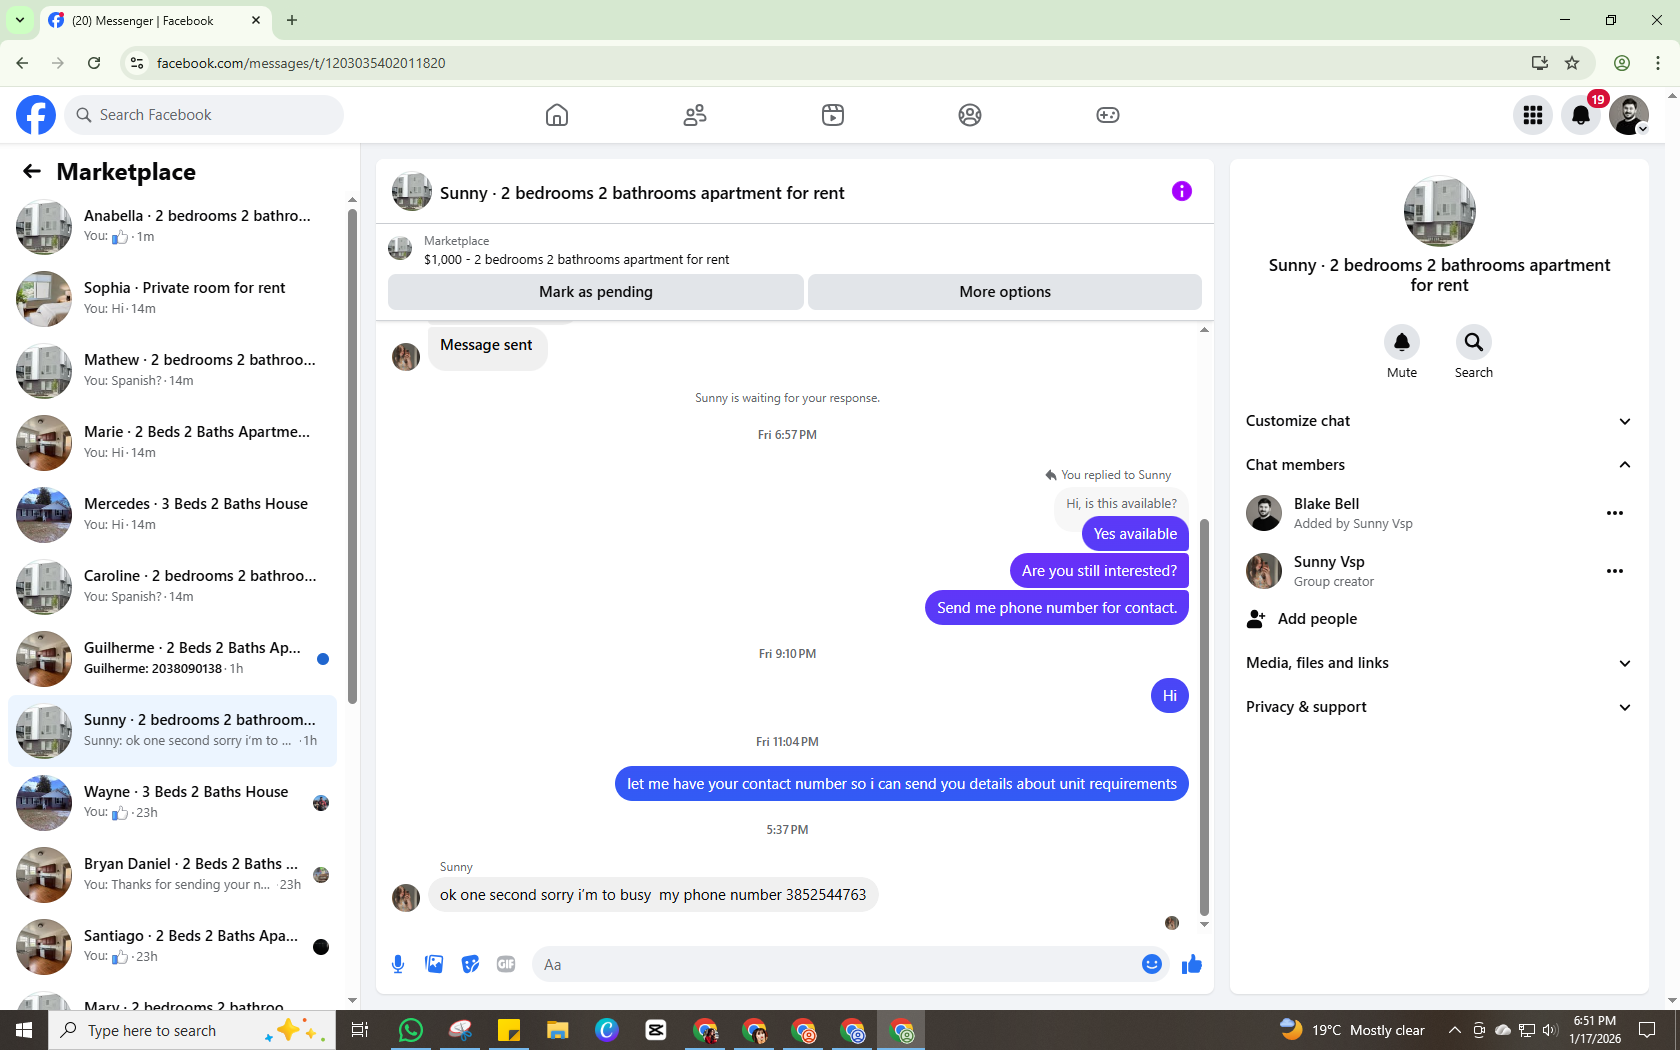The image size is (1680, 1050).
Task: Open Mathew conversation
Action: (173, 371)
